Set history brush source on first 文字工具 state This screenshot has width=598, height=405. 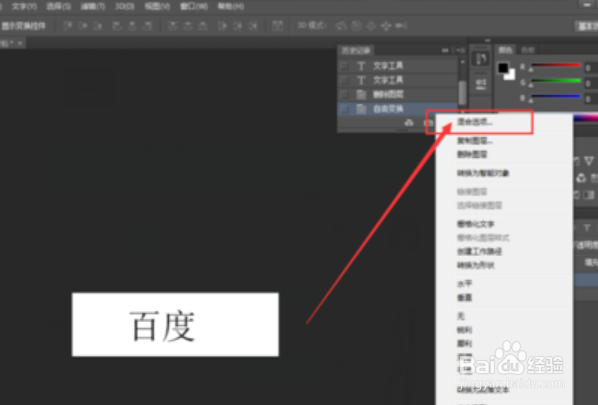344,66
